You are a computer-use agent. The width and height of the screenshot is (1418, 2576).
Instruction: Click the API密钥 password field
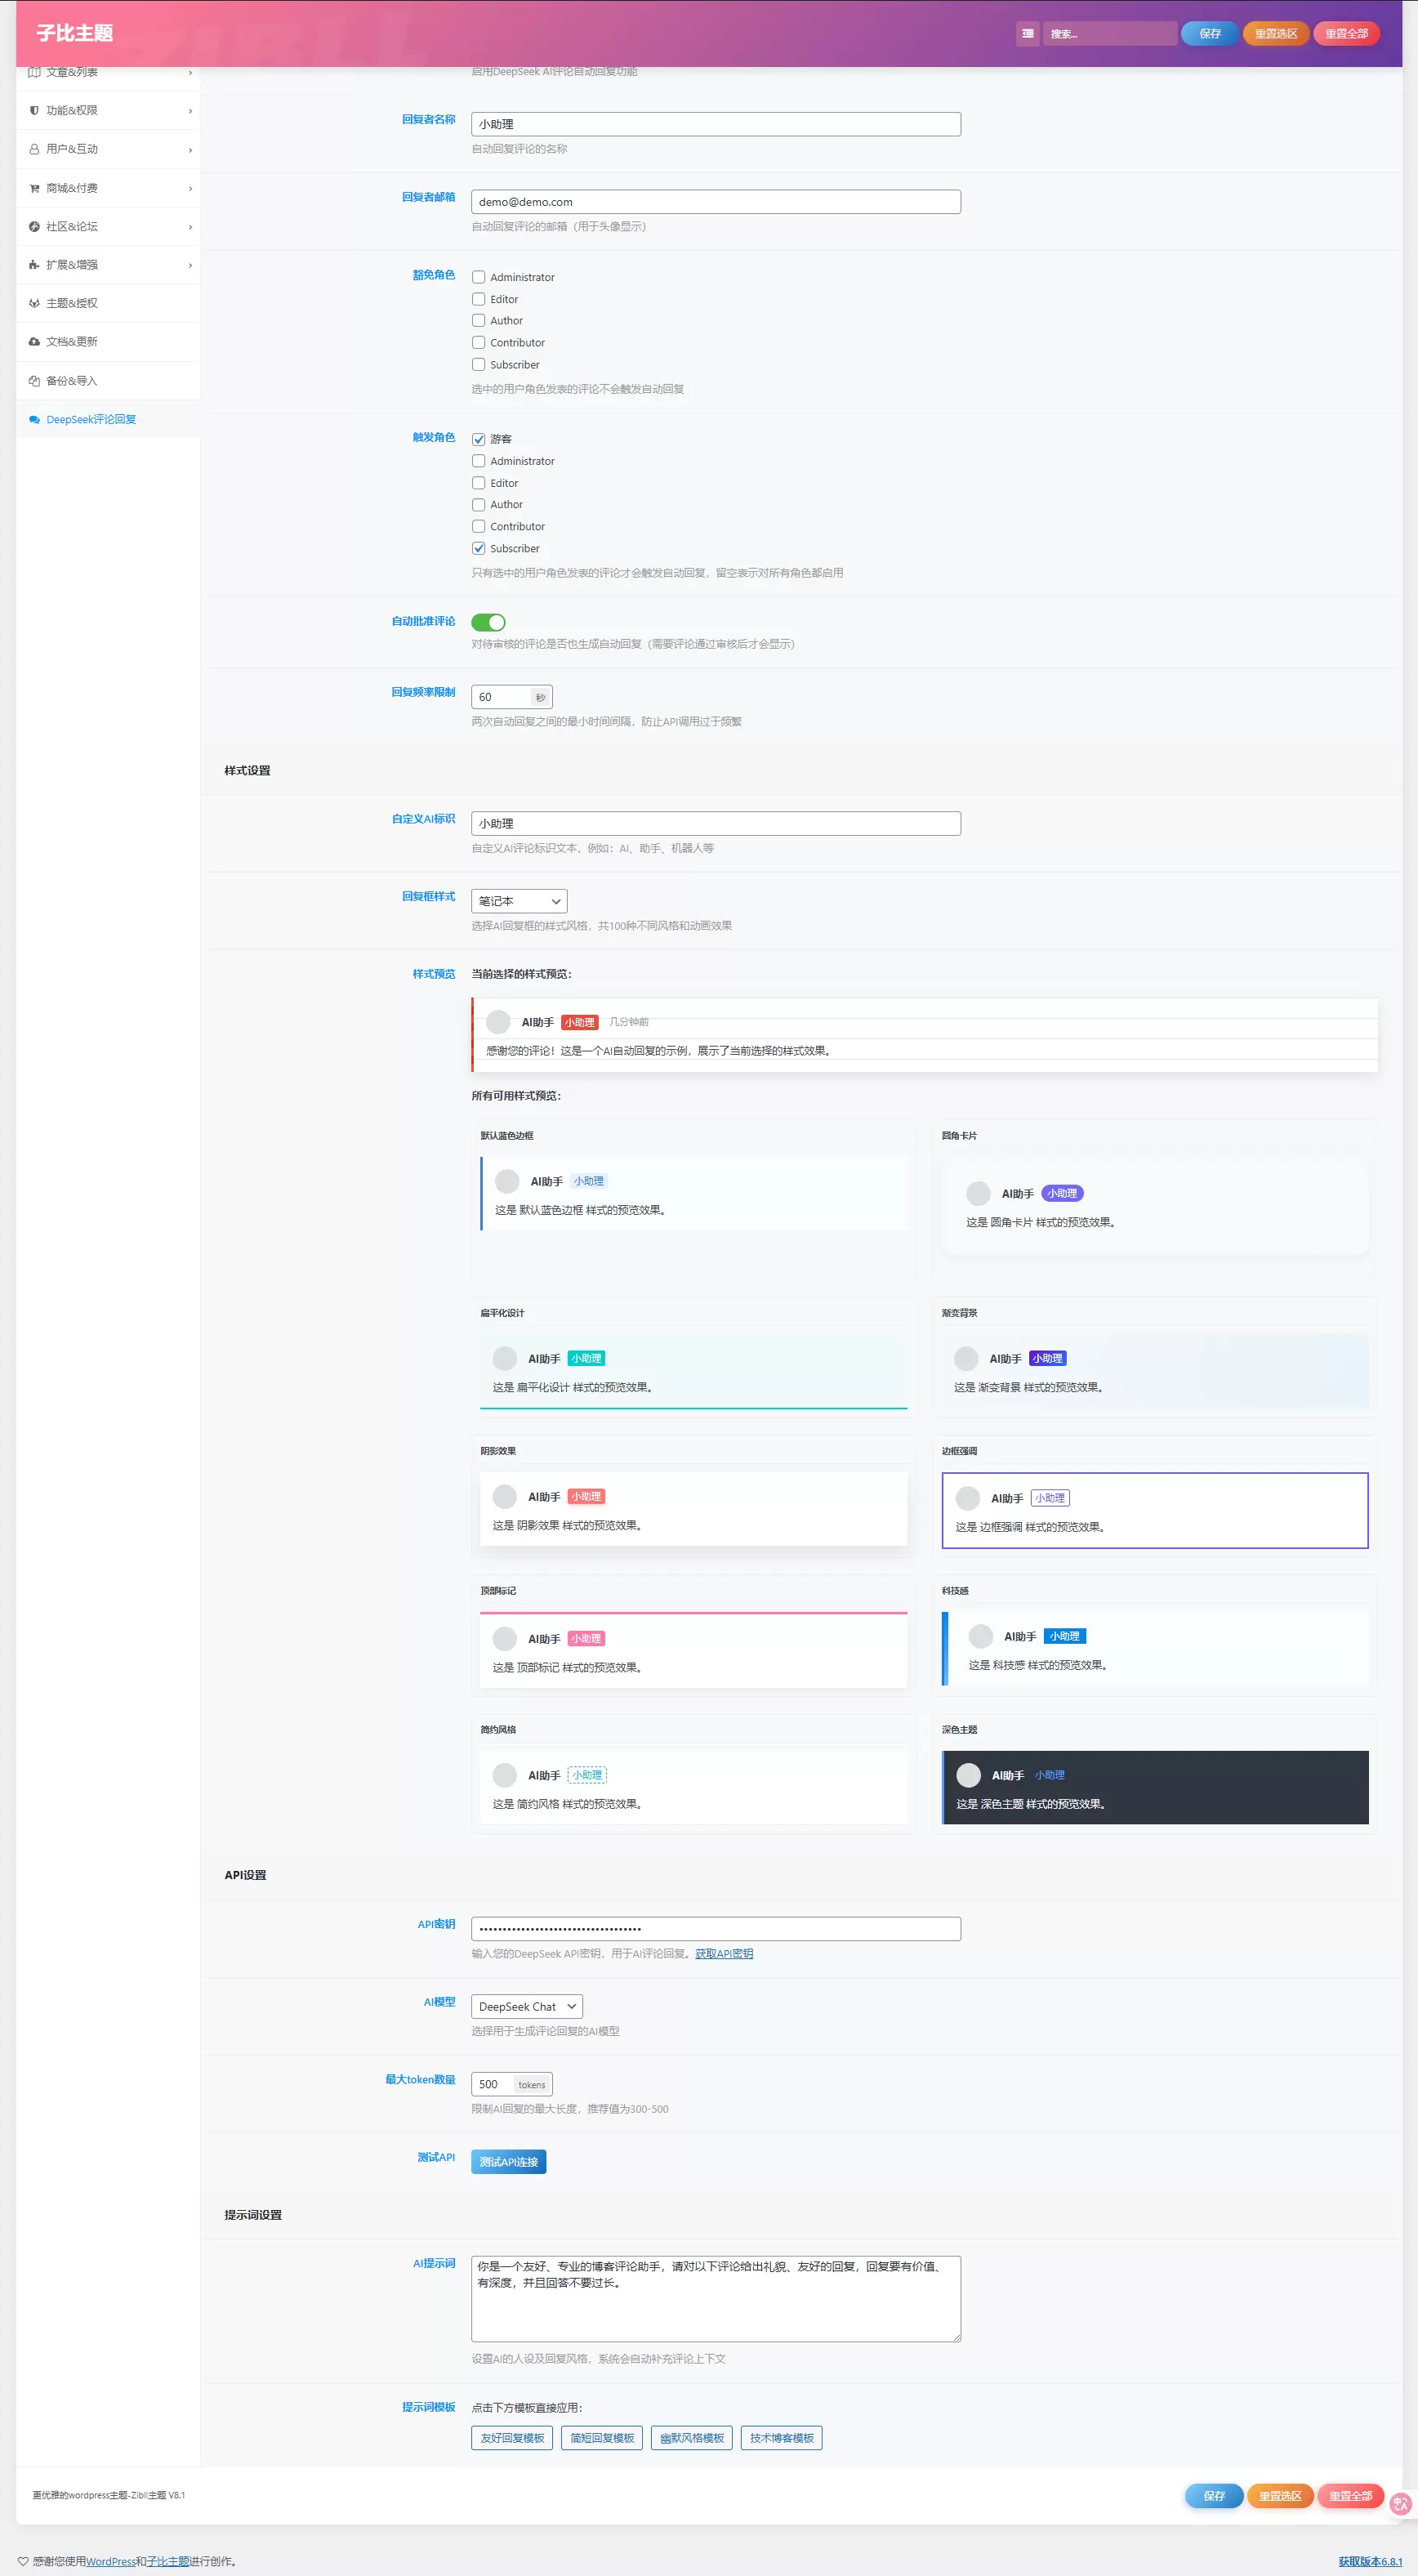click(x=716, y=1928)
